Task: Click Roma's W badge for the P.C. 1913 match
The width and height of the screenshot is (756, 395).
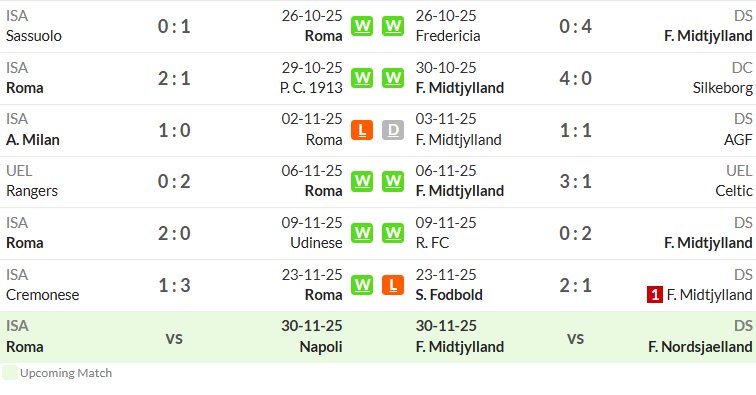Action: [362, 78]
